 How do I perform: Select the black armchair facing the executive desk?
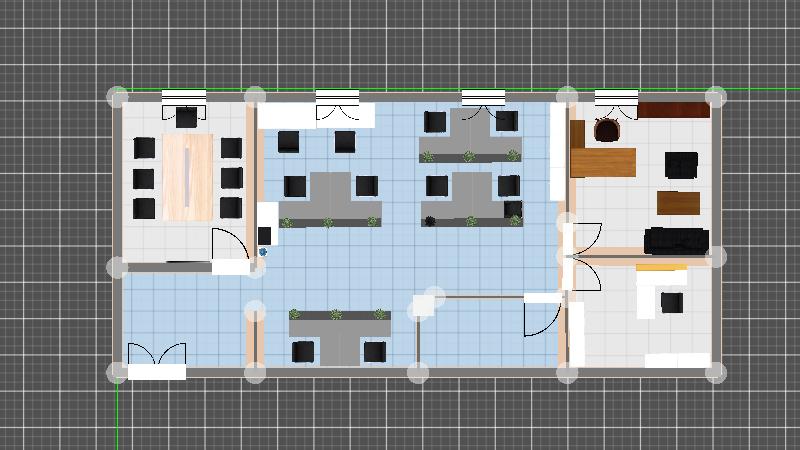(681, 164)
